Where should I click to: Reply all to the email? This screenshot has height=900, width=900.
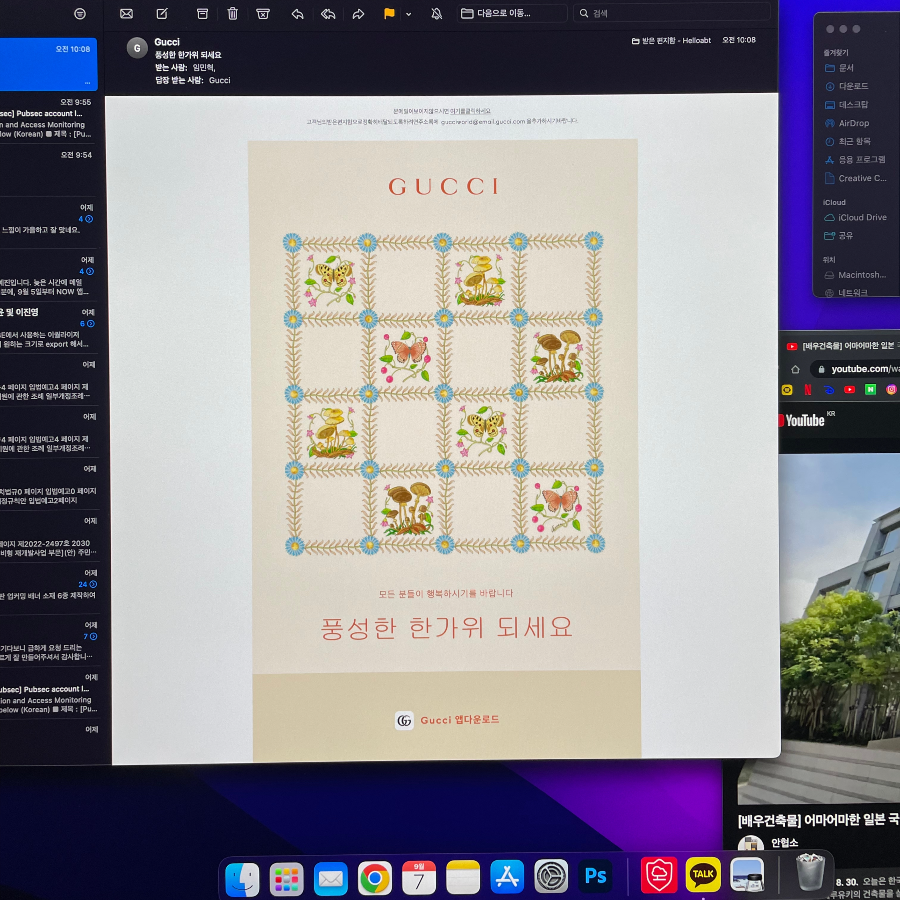pos(328,14)
